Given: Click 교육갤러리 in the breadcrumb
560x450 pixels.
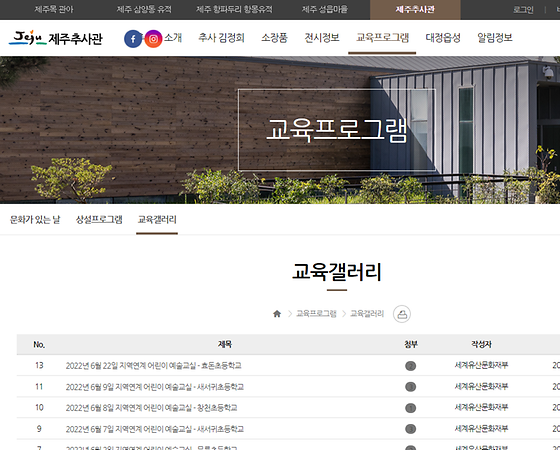Looking at the screenshot, I should pyautogui.click(x=367, y=314).
